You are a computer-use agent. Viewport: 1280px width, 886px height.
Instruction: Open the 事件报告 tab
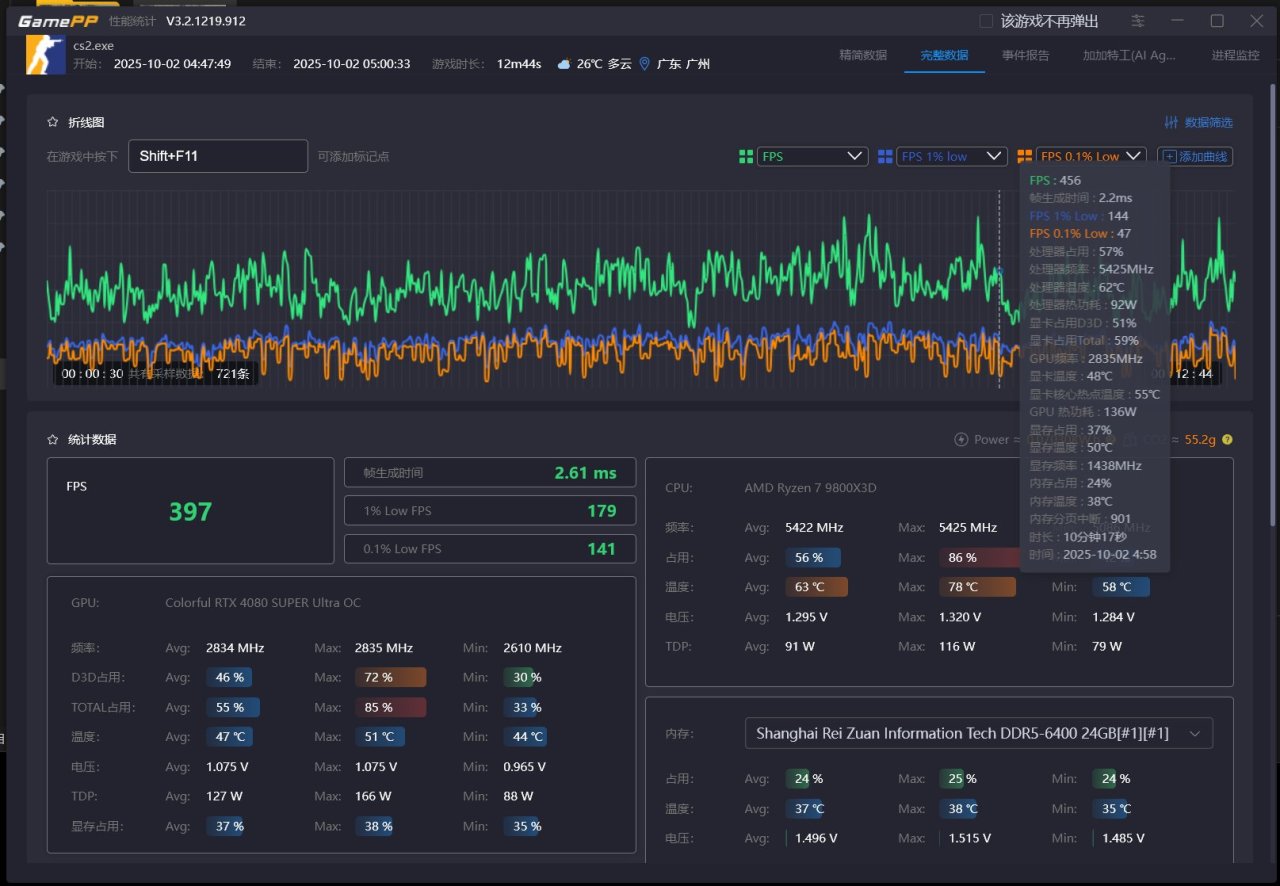[1025, 56]
